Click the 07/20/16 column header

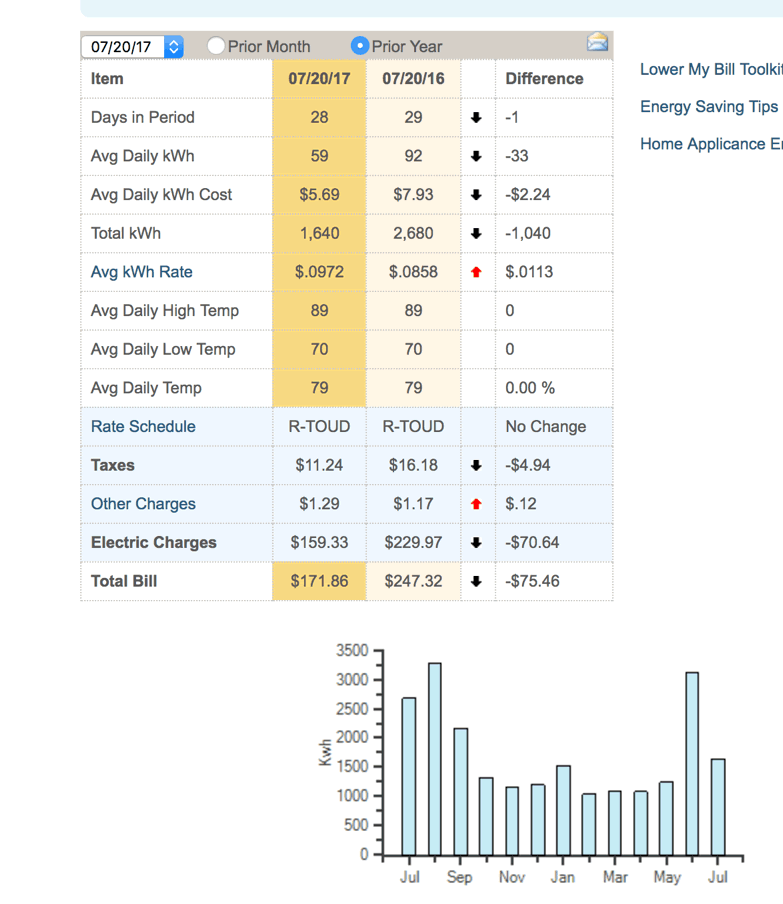(x=413, y=78)
